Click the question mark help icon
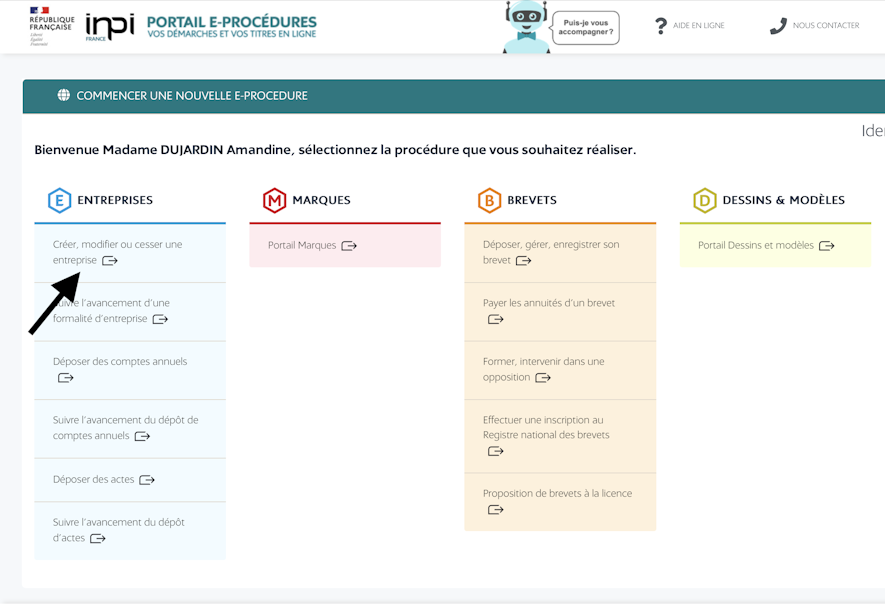This screenshot has height=615, width=885. pos(660,25)
